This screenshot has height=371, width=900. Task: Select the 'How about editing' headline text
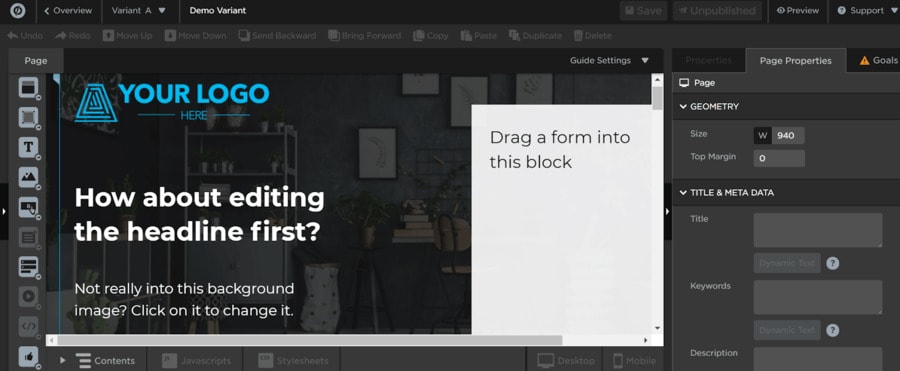tap(199, 215)
